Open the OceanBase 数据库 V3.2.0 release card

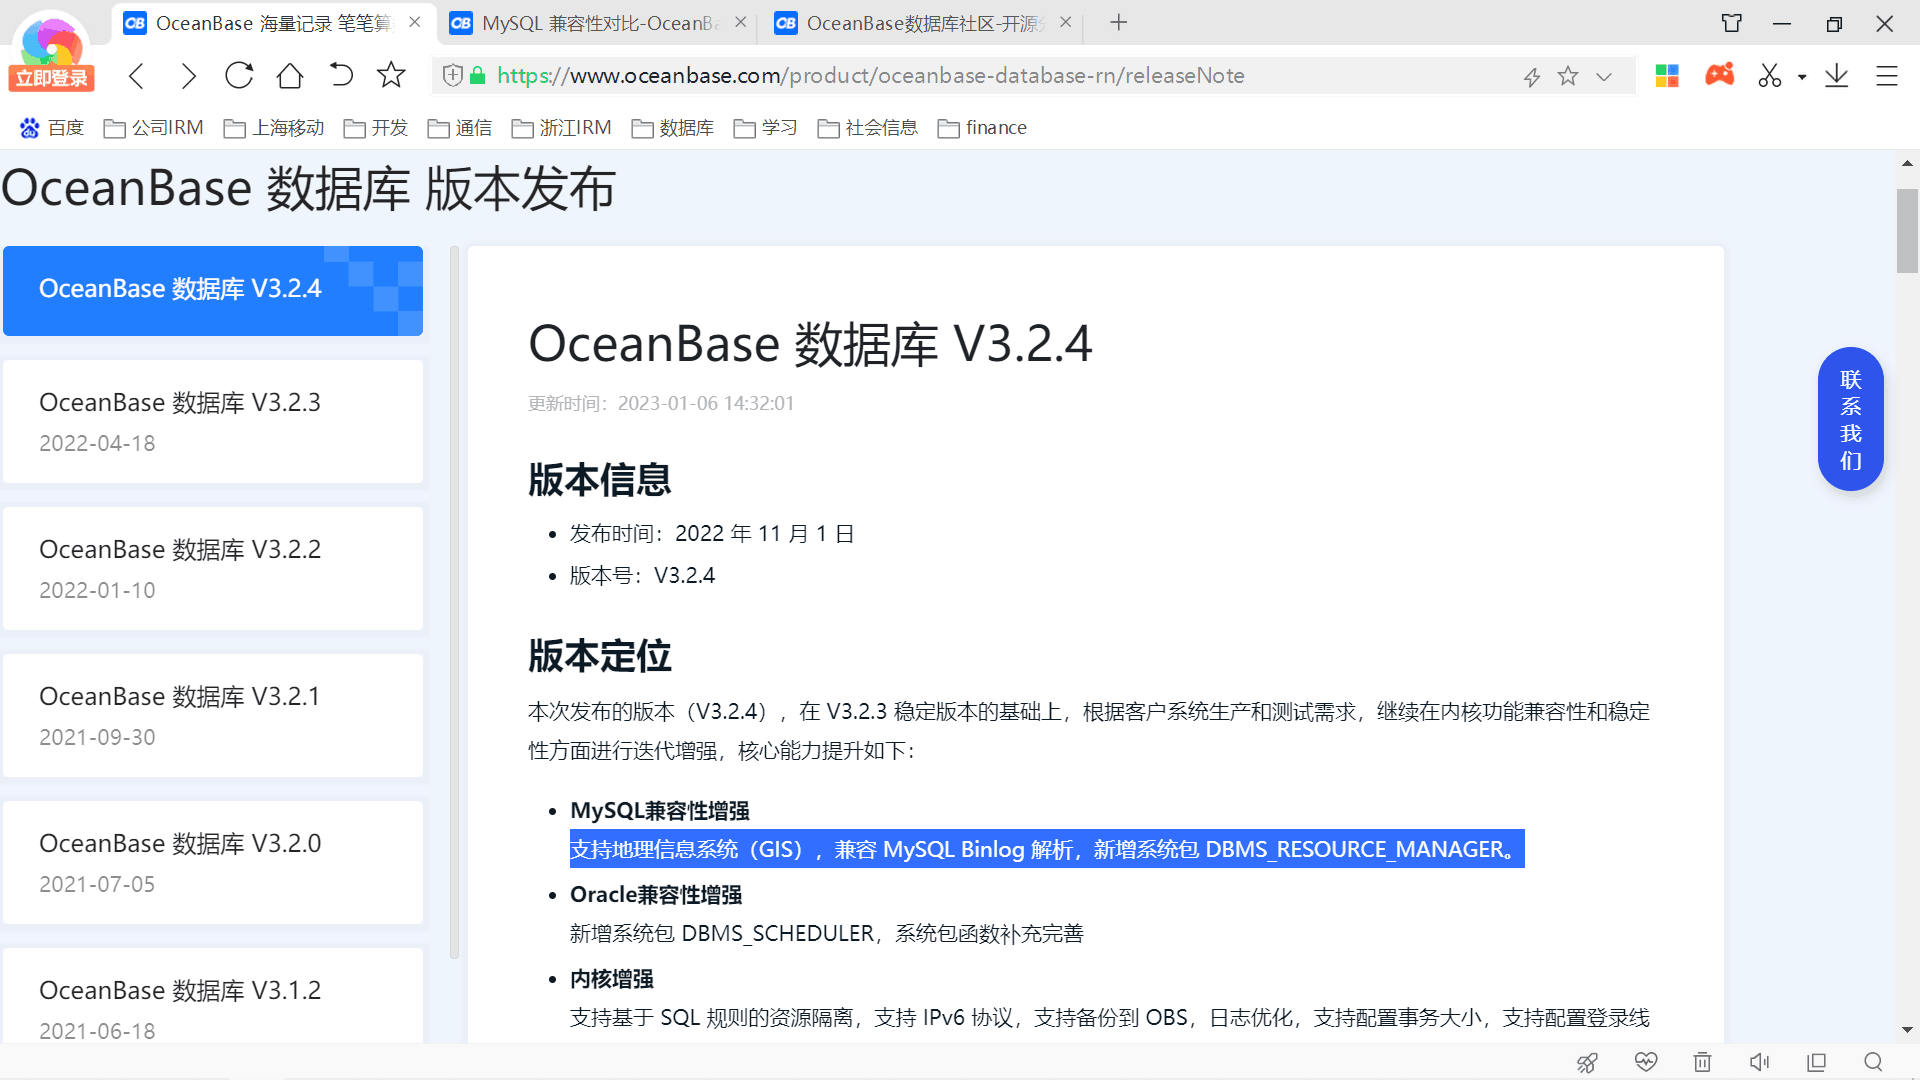click(213, 862)
